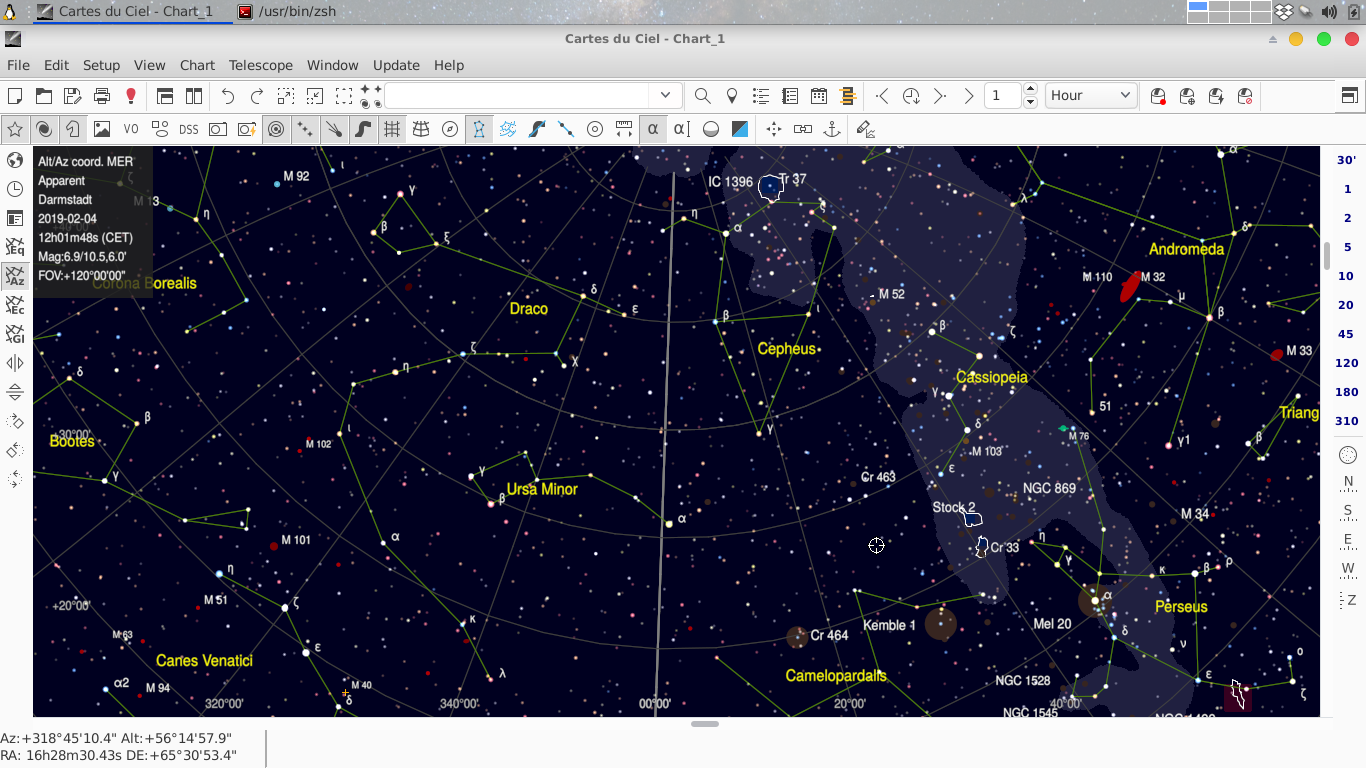Open the system volume speaker icon
1366x768 pixels.
[1329, 12]
